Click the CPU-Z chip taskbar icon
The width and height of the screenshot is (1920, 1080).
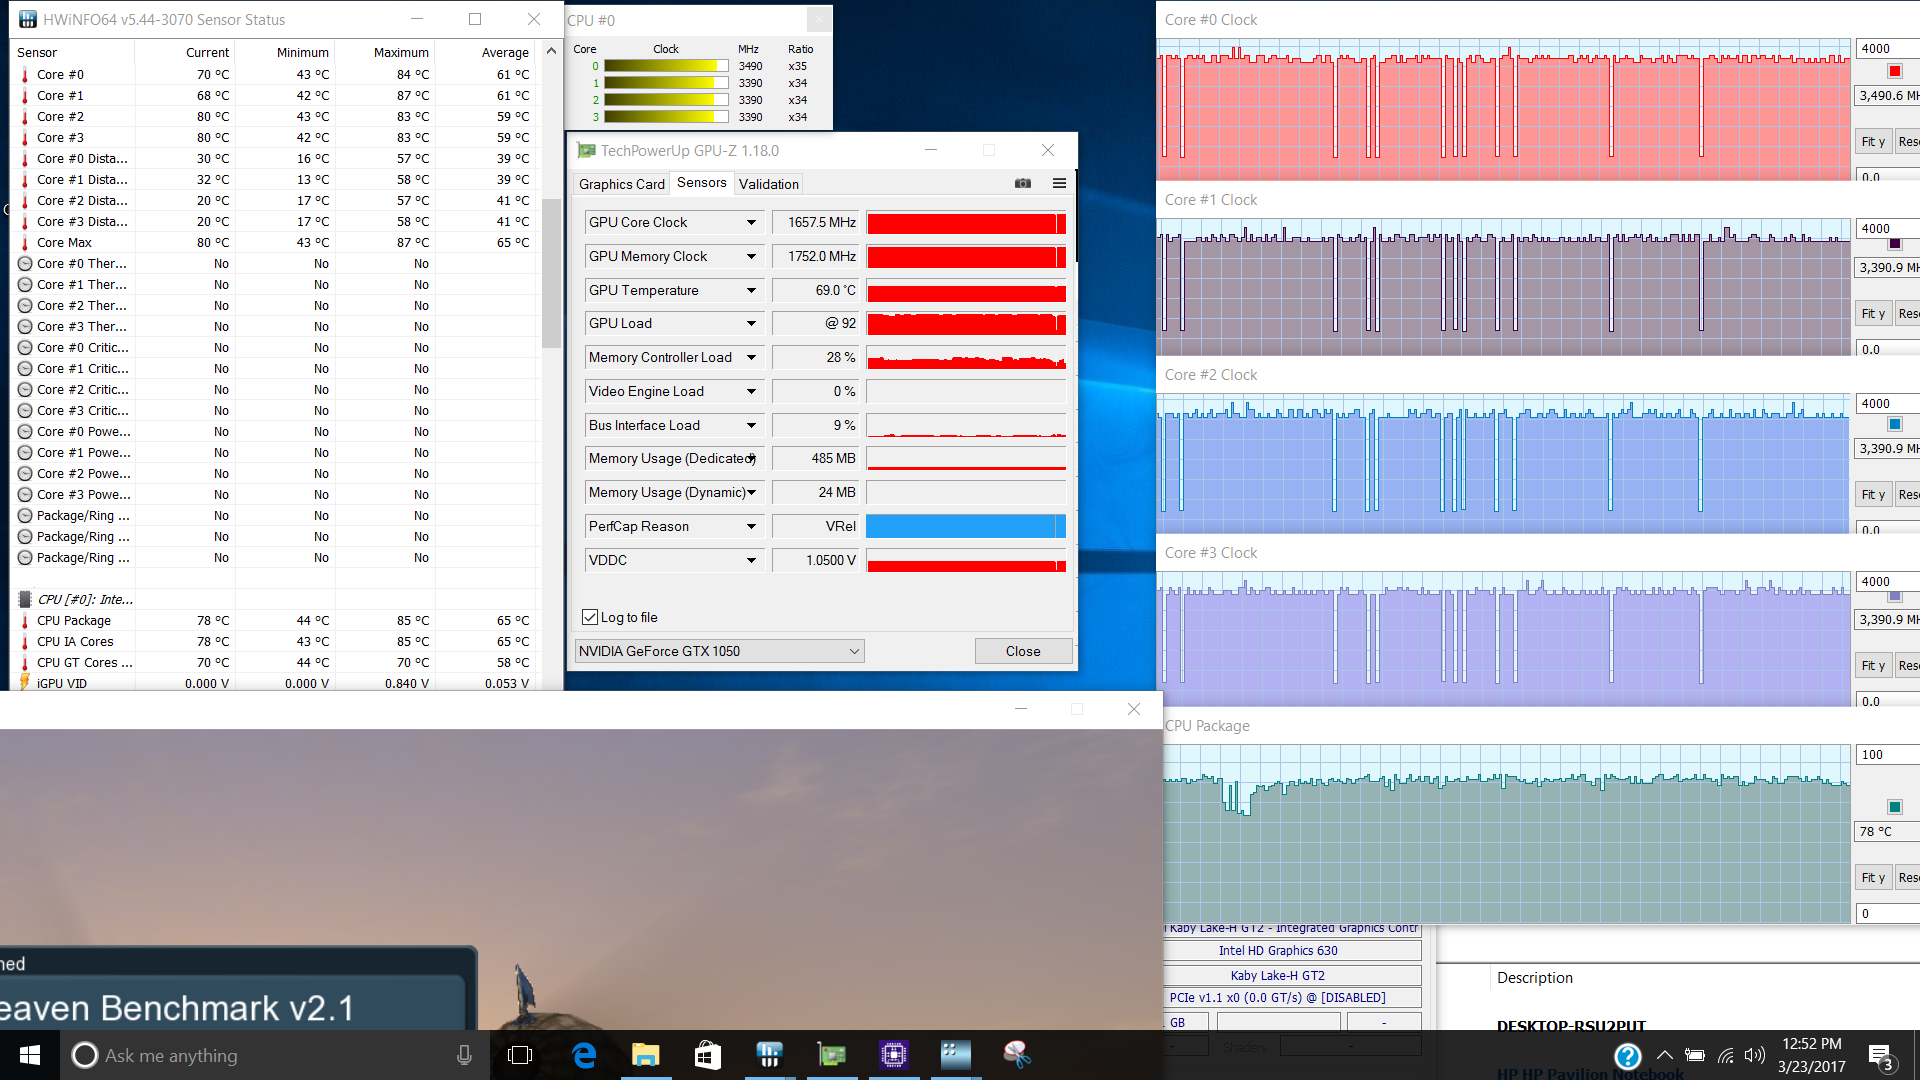tap(893, 1055)
